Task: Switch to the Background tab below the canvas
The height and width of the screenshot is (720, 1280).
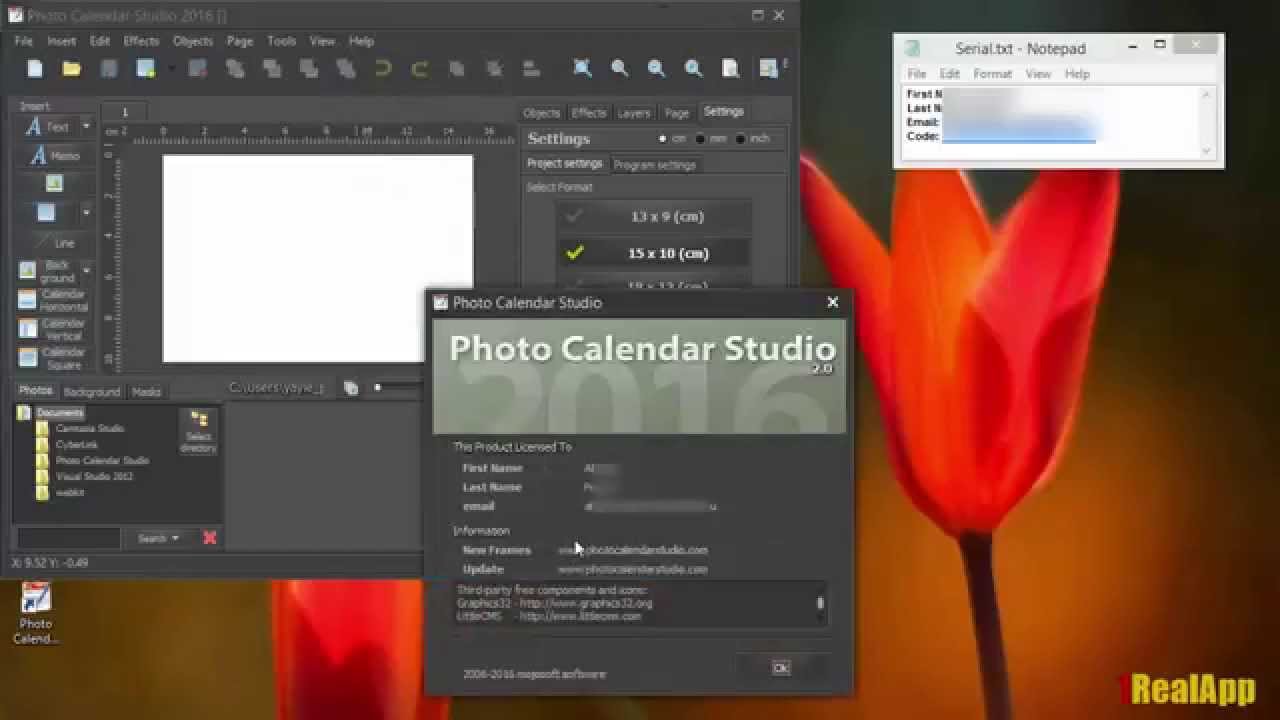Action: click(91, 391)
